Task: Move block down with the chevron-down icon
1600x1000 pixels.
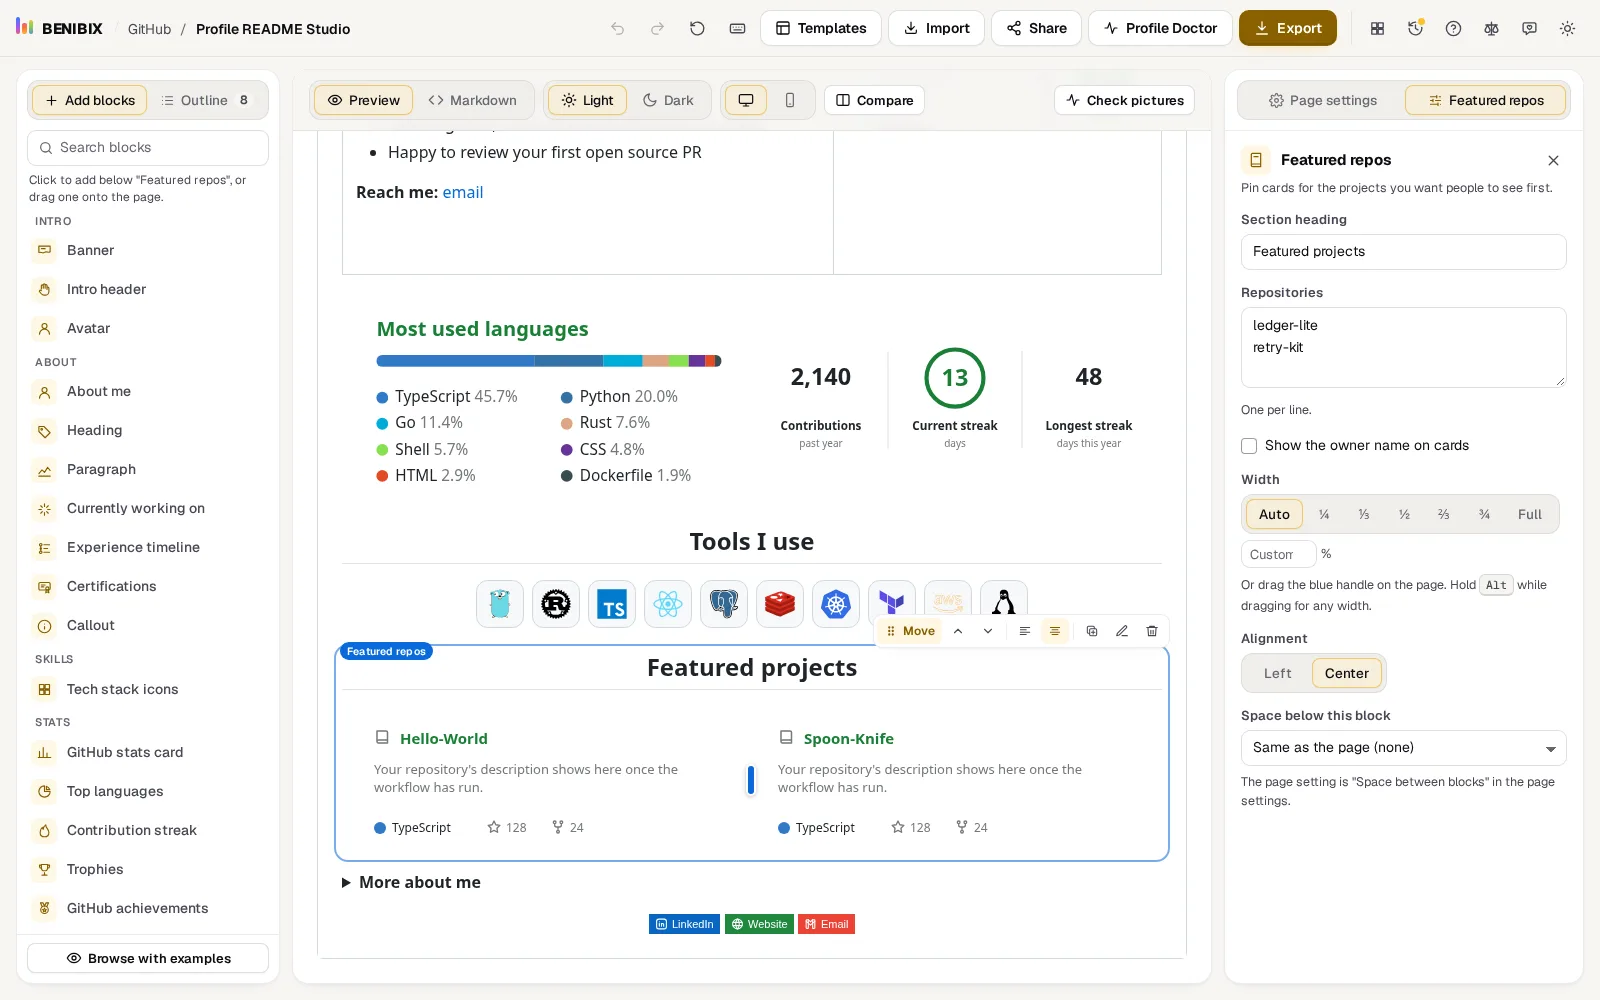Action: coord(988,631)
